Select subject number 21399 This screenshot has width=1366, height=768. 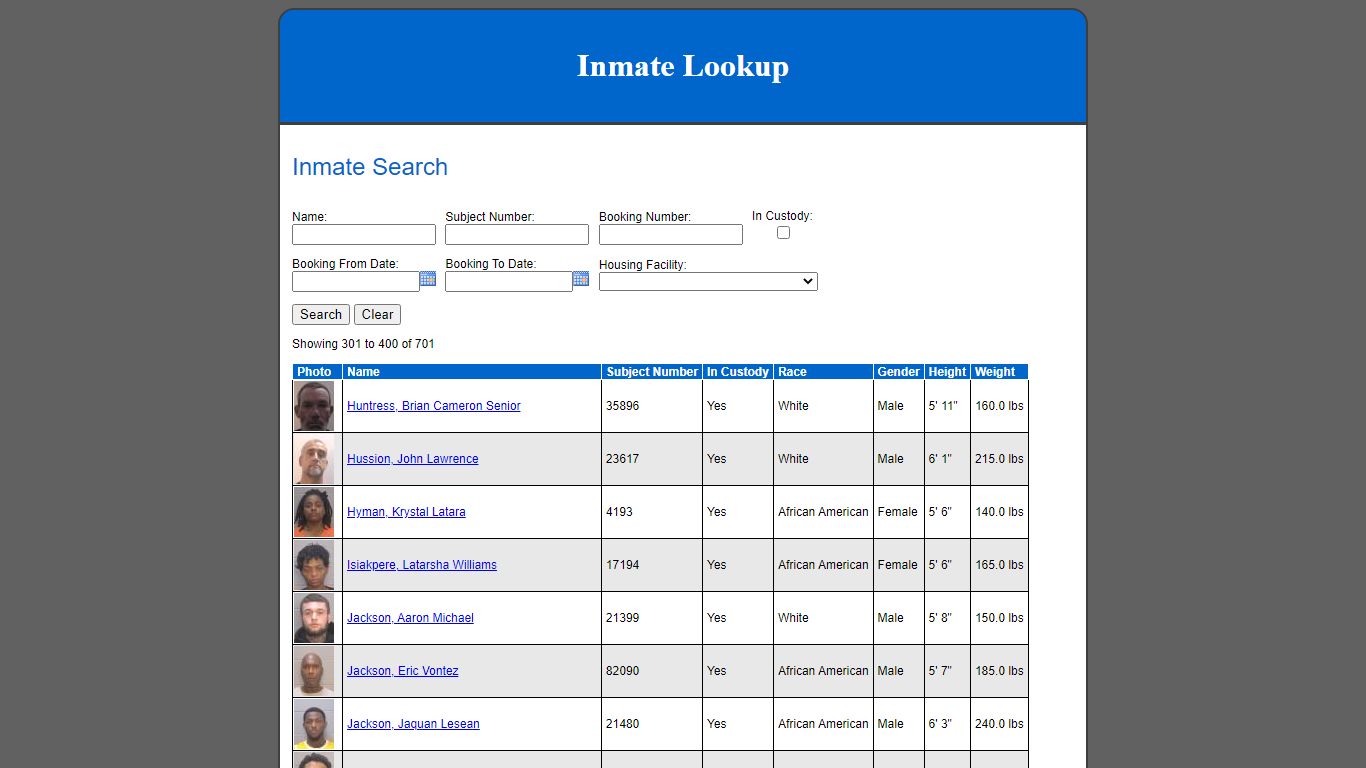tap(622, 618)
